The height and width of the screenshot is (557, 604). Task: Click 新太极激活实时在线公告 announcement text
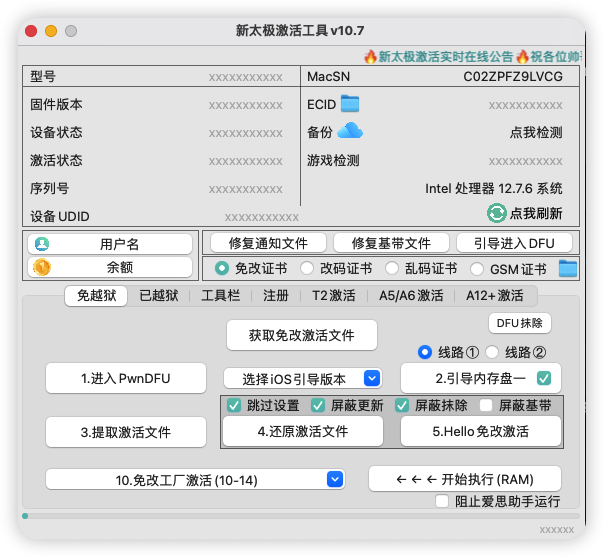[446, 57]
